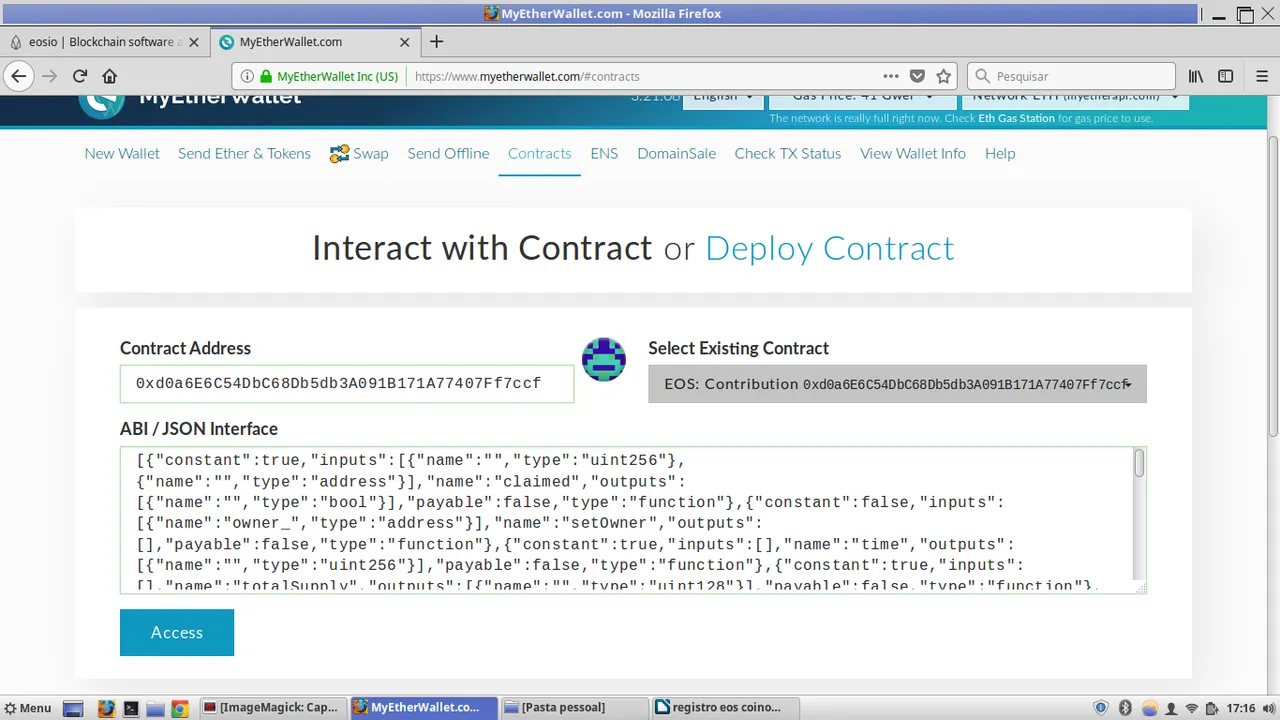Switch to the registro eos coino taskbar window
The width and height of the screenshot is (1280, 720).
click(x=724, y=708)
